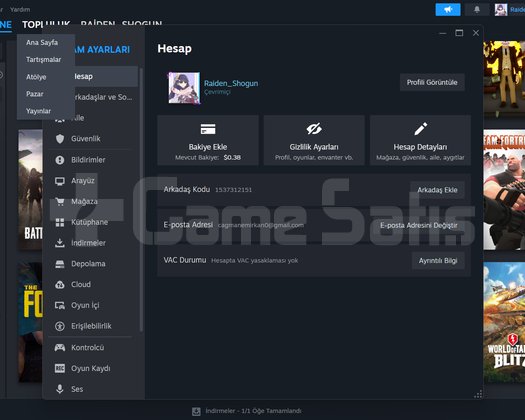
Task: Open the İndirmeler download icon
Action: point(60,243)
